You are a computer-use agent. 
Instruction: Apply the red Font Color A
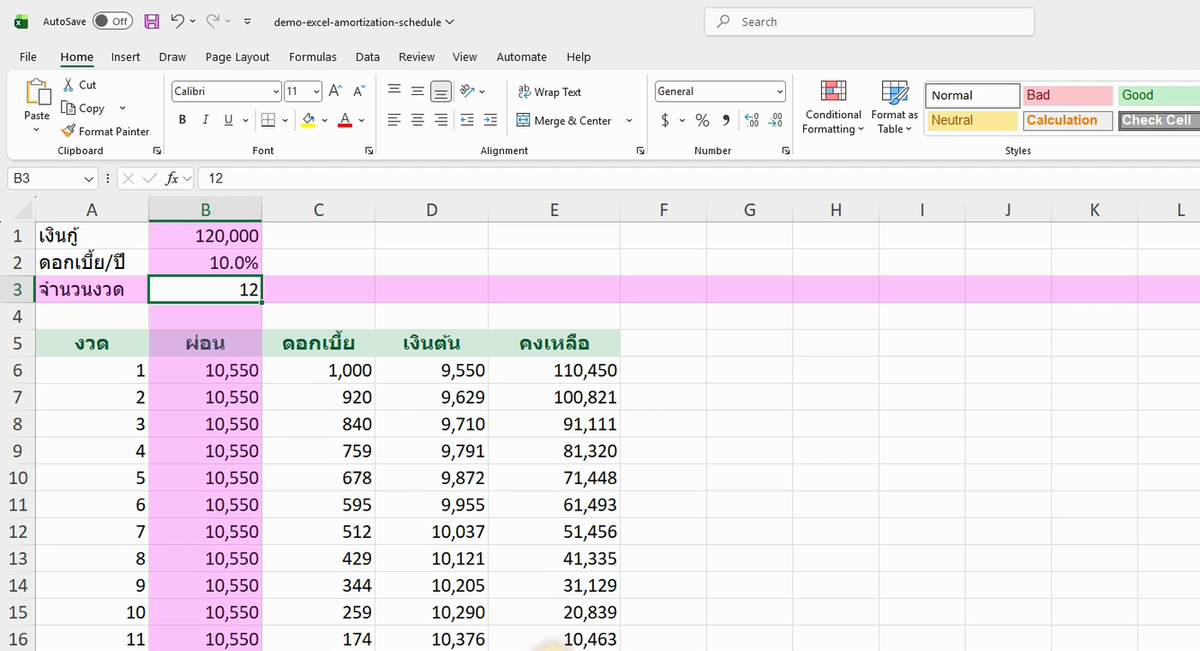[x=345, y=120]
